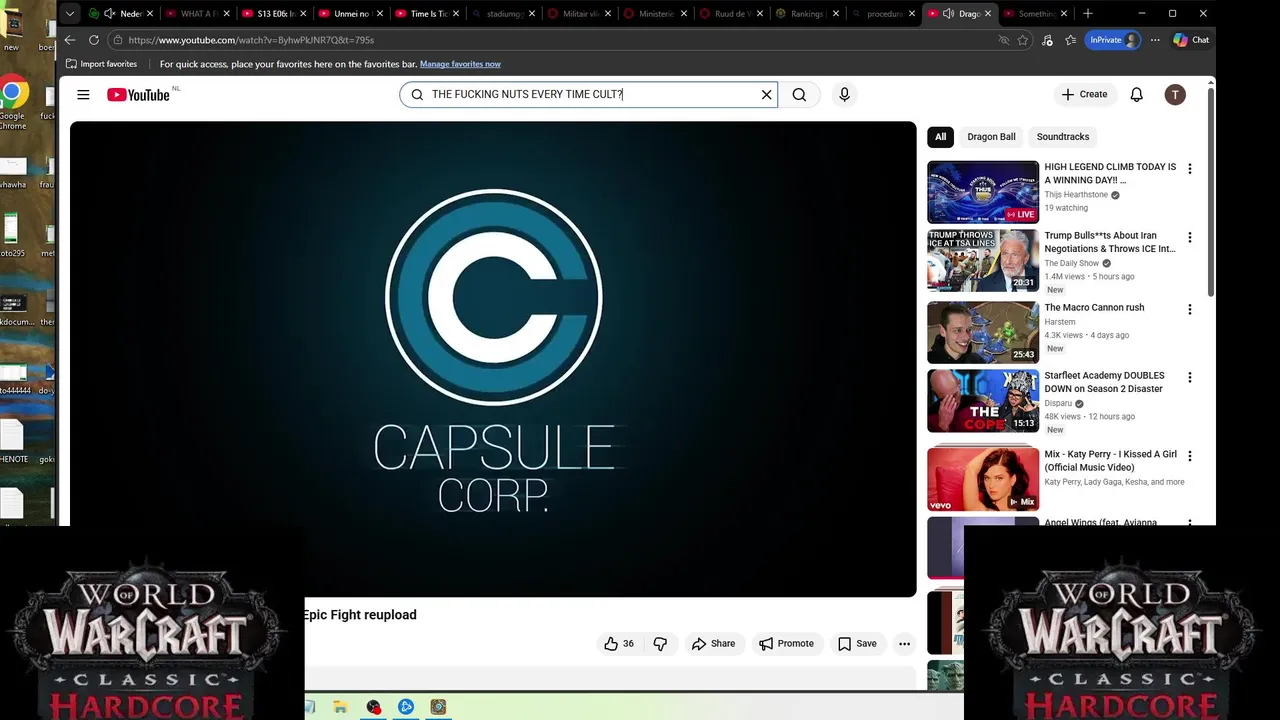Open options for Starfleet Academy DOUBLES DOWN video
1280x720 pixels.
click(x=1189, y=378)
